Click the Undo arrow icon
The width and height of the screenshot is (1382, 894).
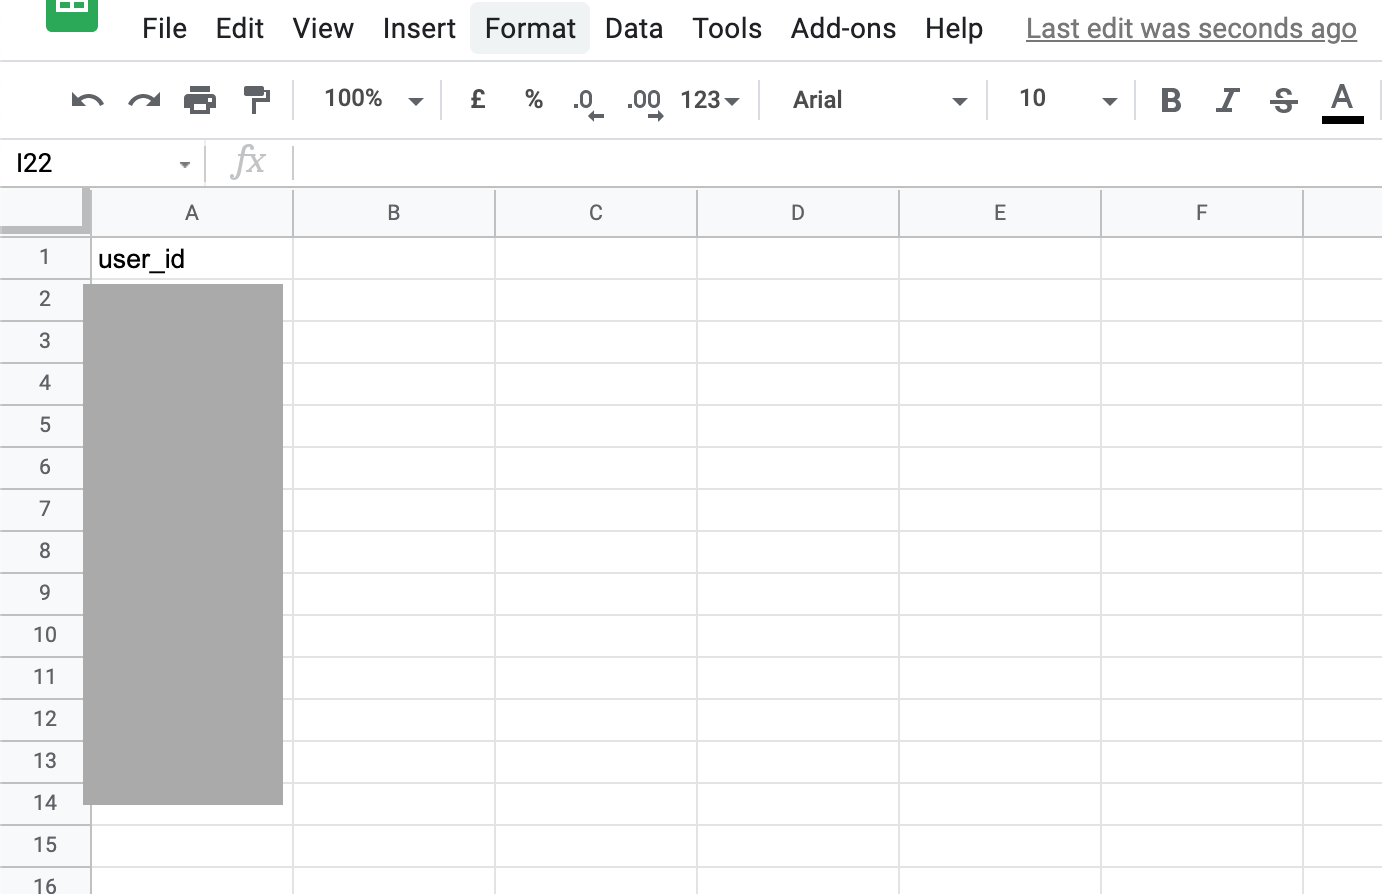[88, 100]
